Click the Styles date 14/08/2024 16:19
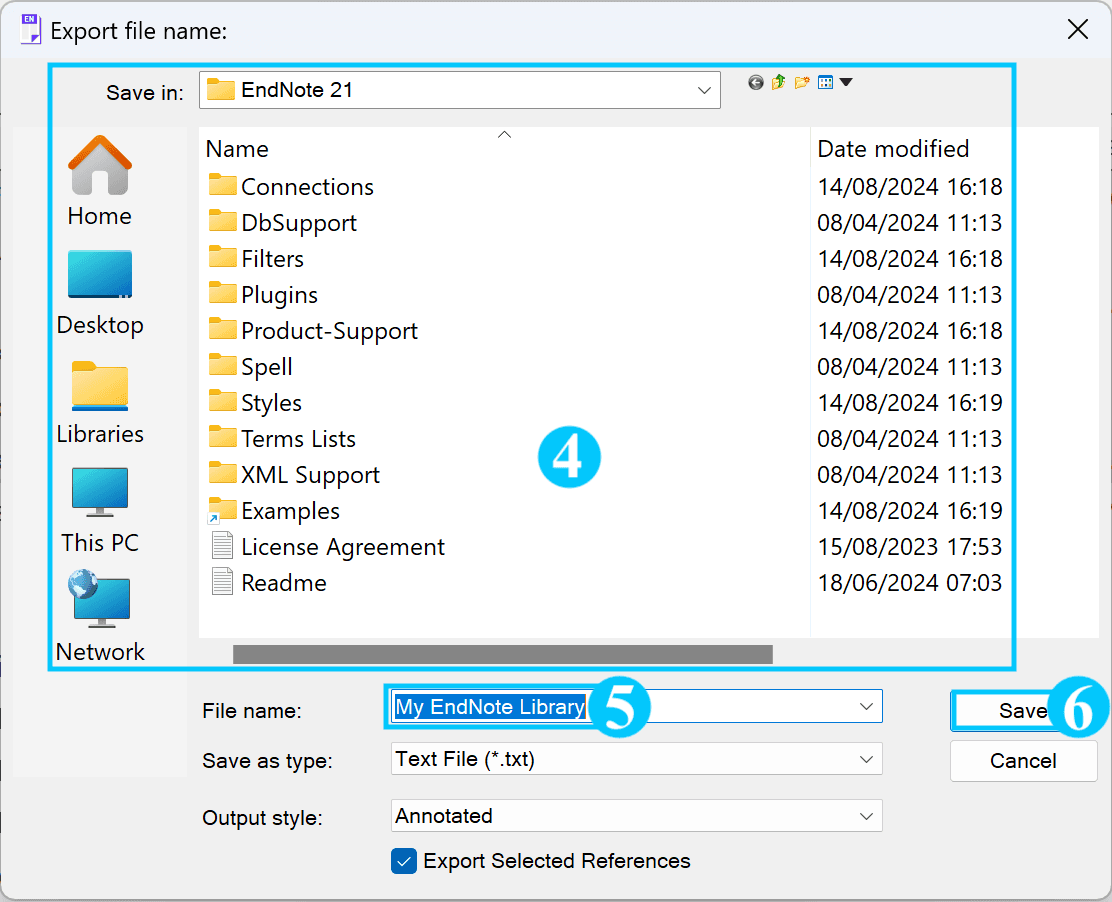This screenshot has width=1112, height=902. [910, 403]
